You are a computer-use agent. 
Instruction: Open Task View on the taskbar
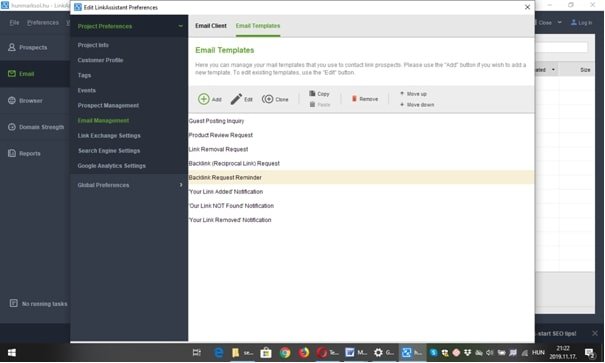point(197,353)
